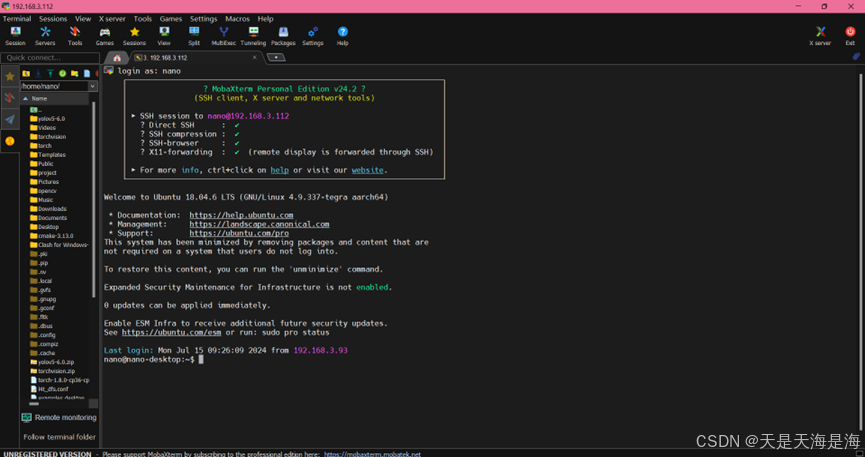Go to the Home tab icon
This screenshot has height=457, width=865.
tap(117, 57)
